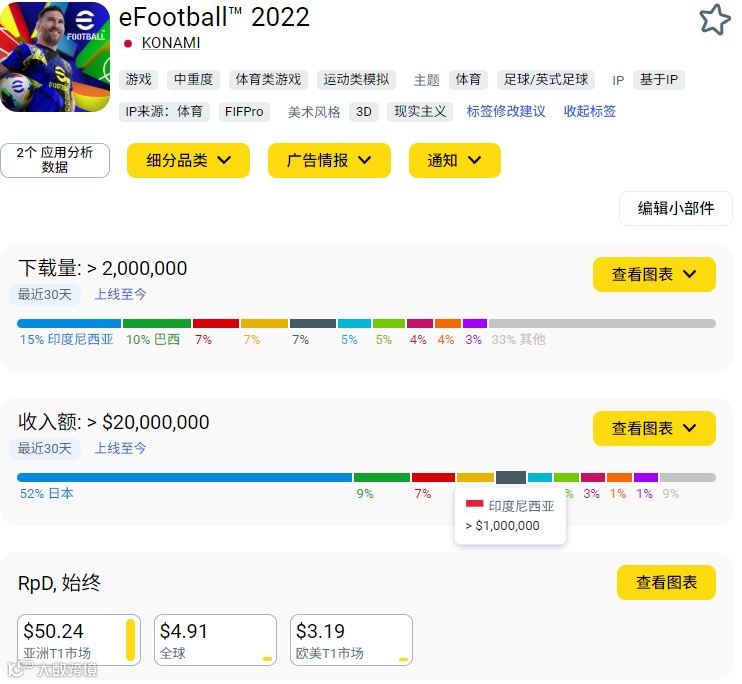Select 最近30天 tab under 收入额
Viewport: 742px width, 684px height.
[44, 448]
